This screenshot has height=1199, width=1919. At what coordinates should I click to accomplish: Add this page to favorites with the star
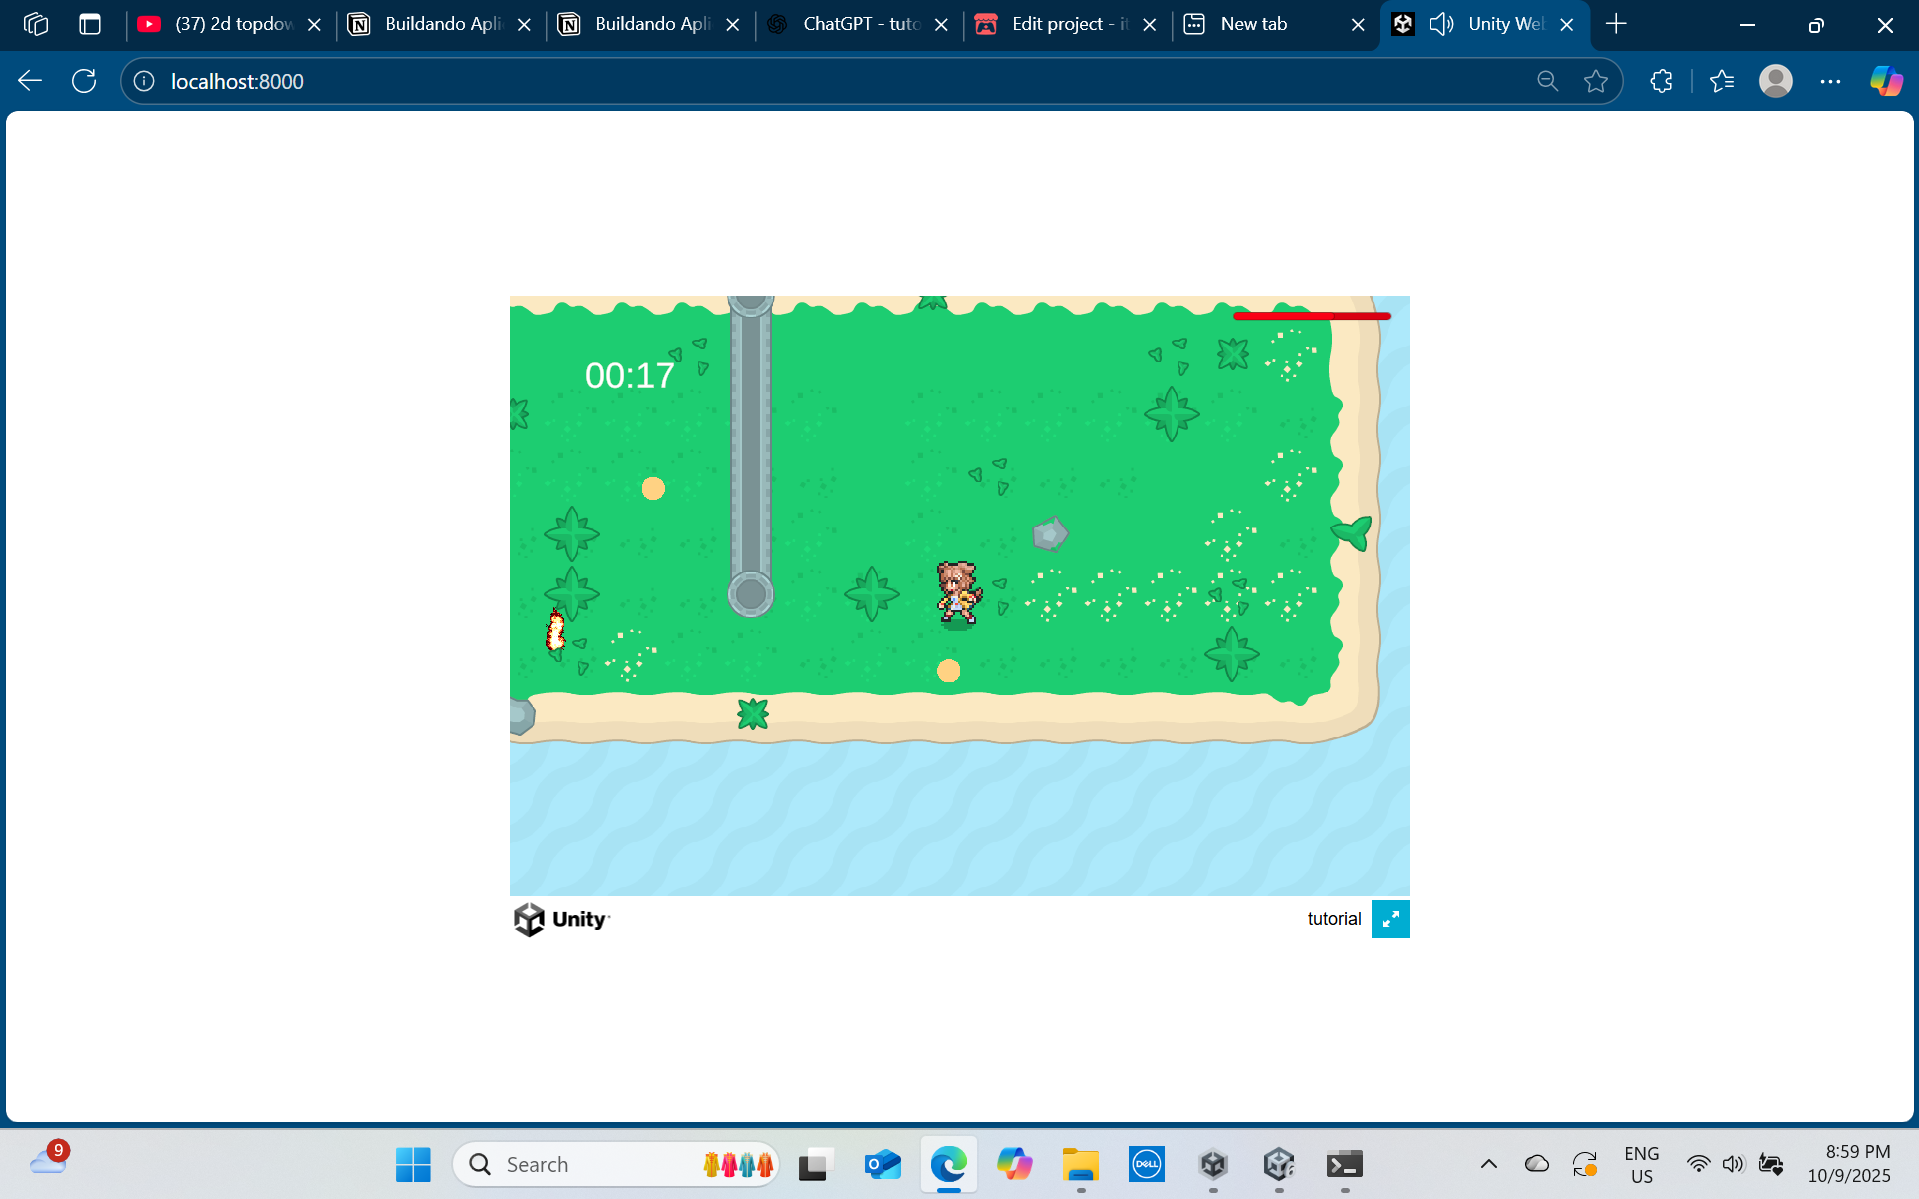click(x=1596, y=81)
